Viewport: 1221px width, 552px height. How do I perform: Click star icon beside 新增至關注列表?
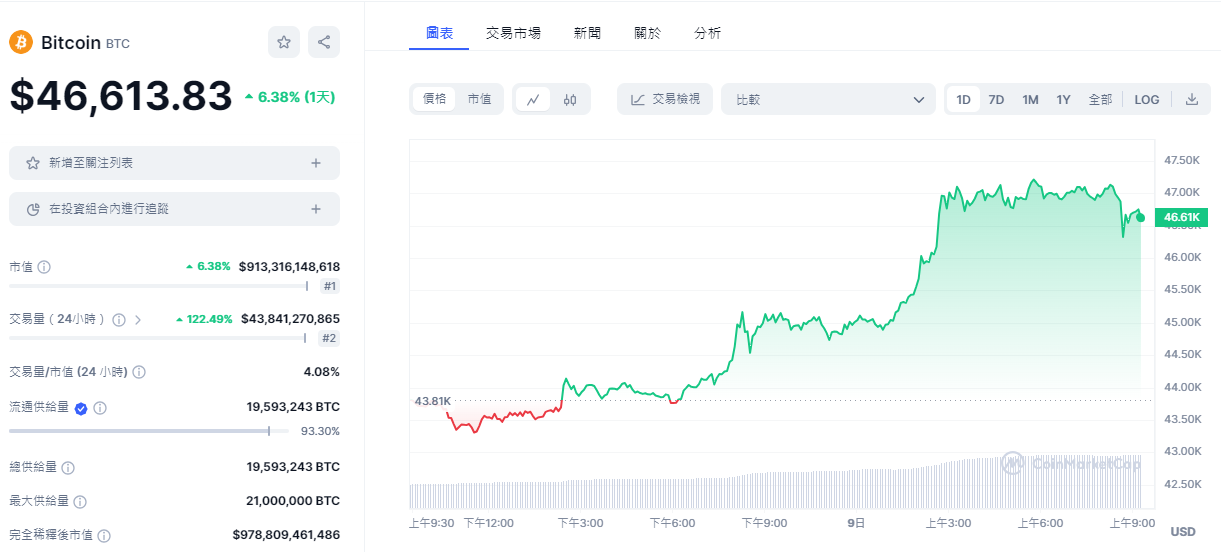33,163
